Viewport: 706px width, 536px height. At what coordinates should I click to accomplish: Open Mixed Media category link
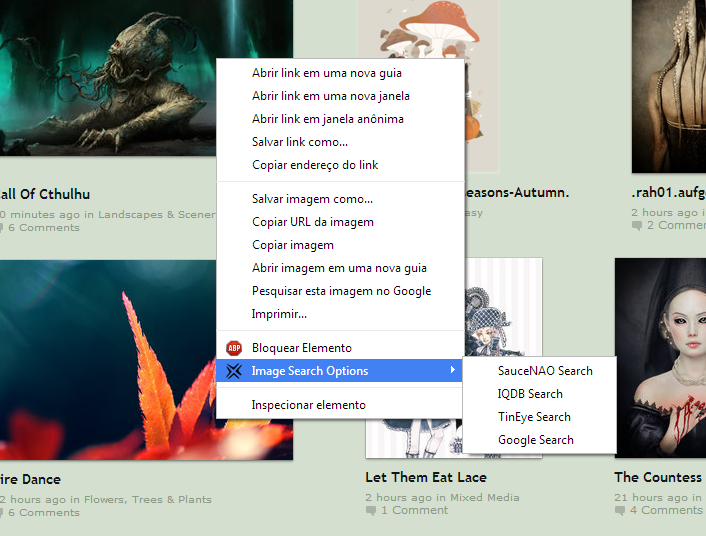[x=485, y=497]
